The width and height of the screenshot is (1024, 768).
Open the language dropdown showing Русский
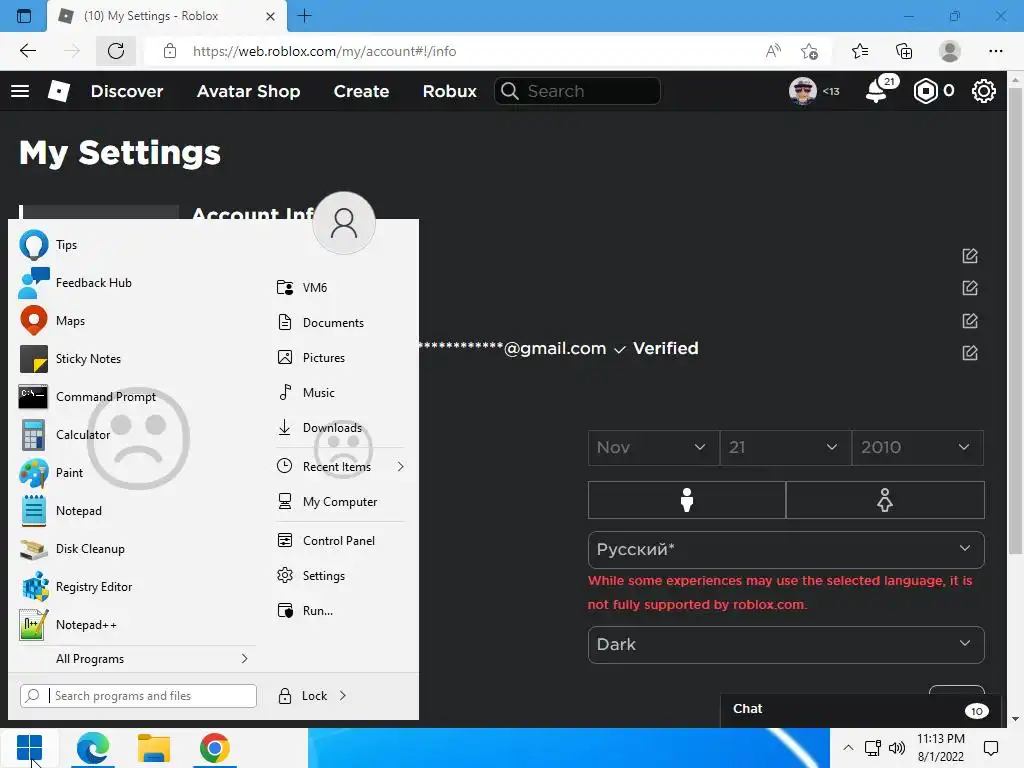(786, 550)
